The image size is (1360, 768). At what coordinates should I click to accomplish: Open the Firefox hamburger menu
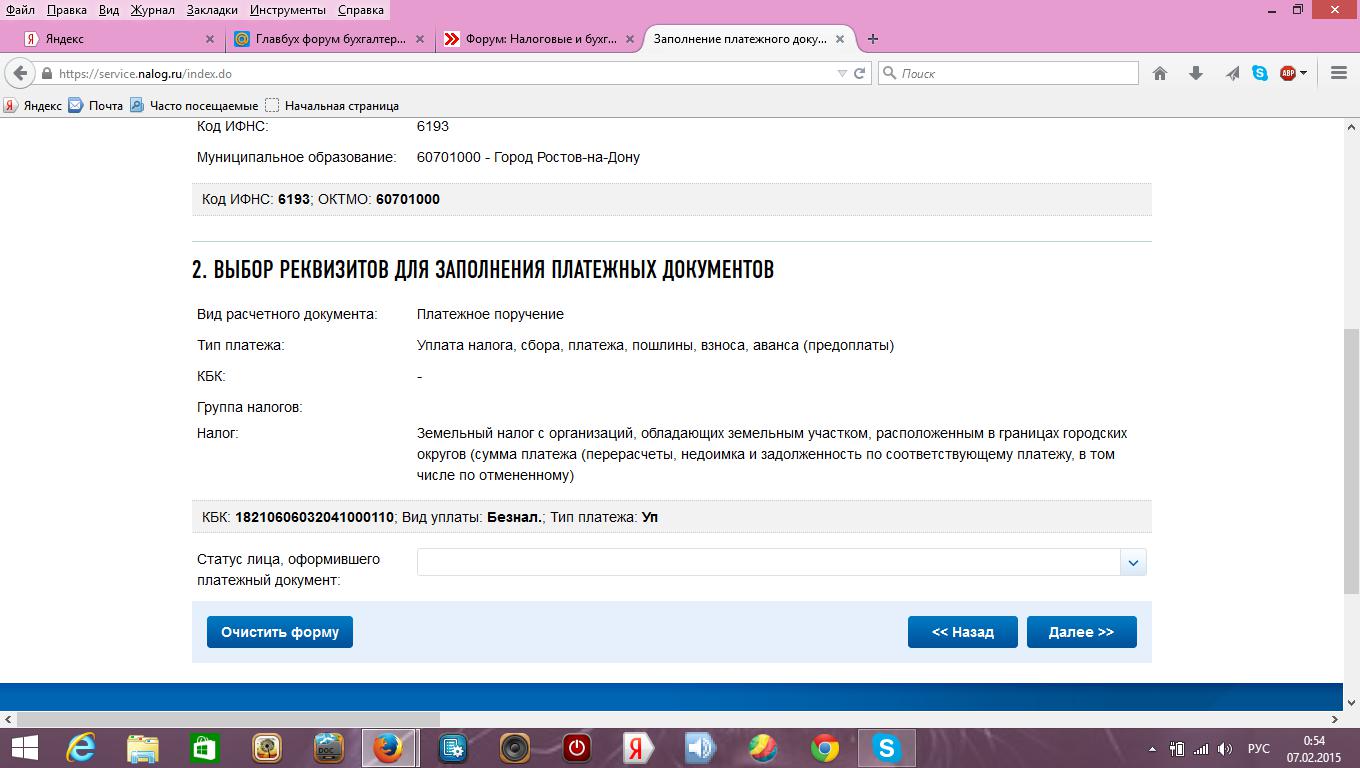(1339, 73)
